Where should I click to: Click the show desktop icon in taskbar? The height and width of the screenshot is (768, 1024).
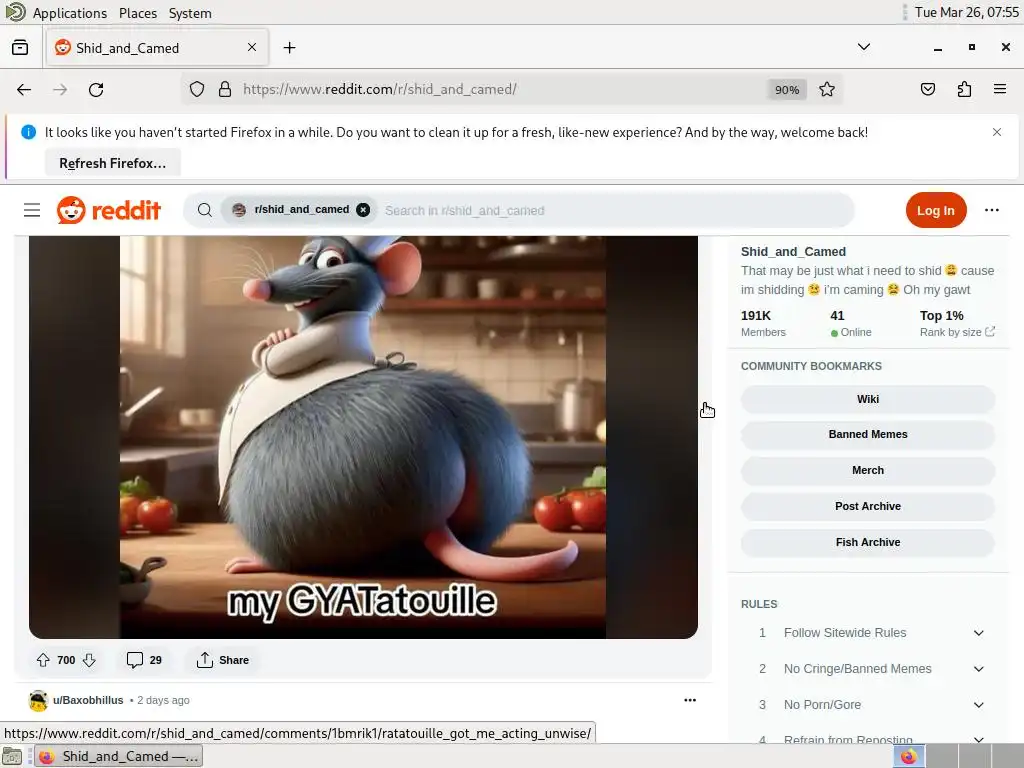(x=12, y=756)
